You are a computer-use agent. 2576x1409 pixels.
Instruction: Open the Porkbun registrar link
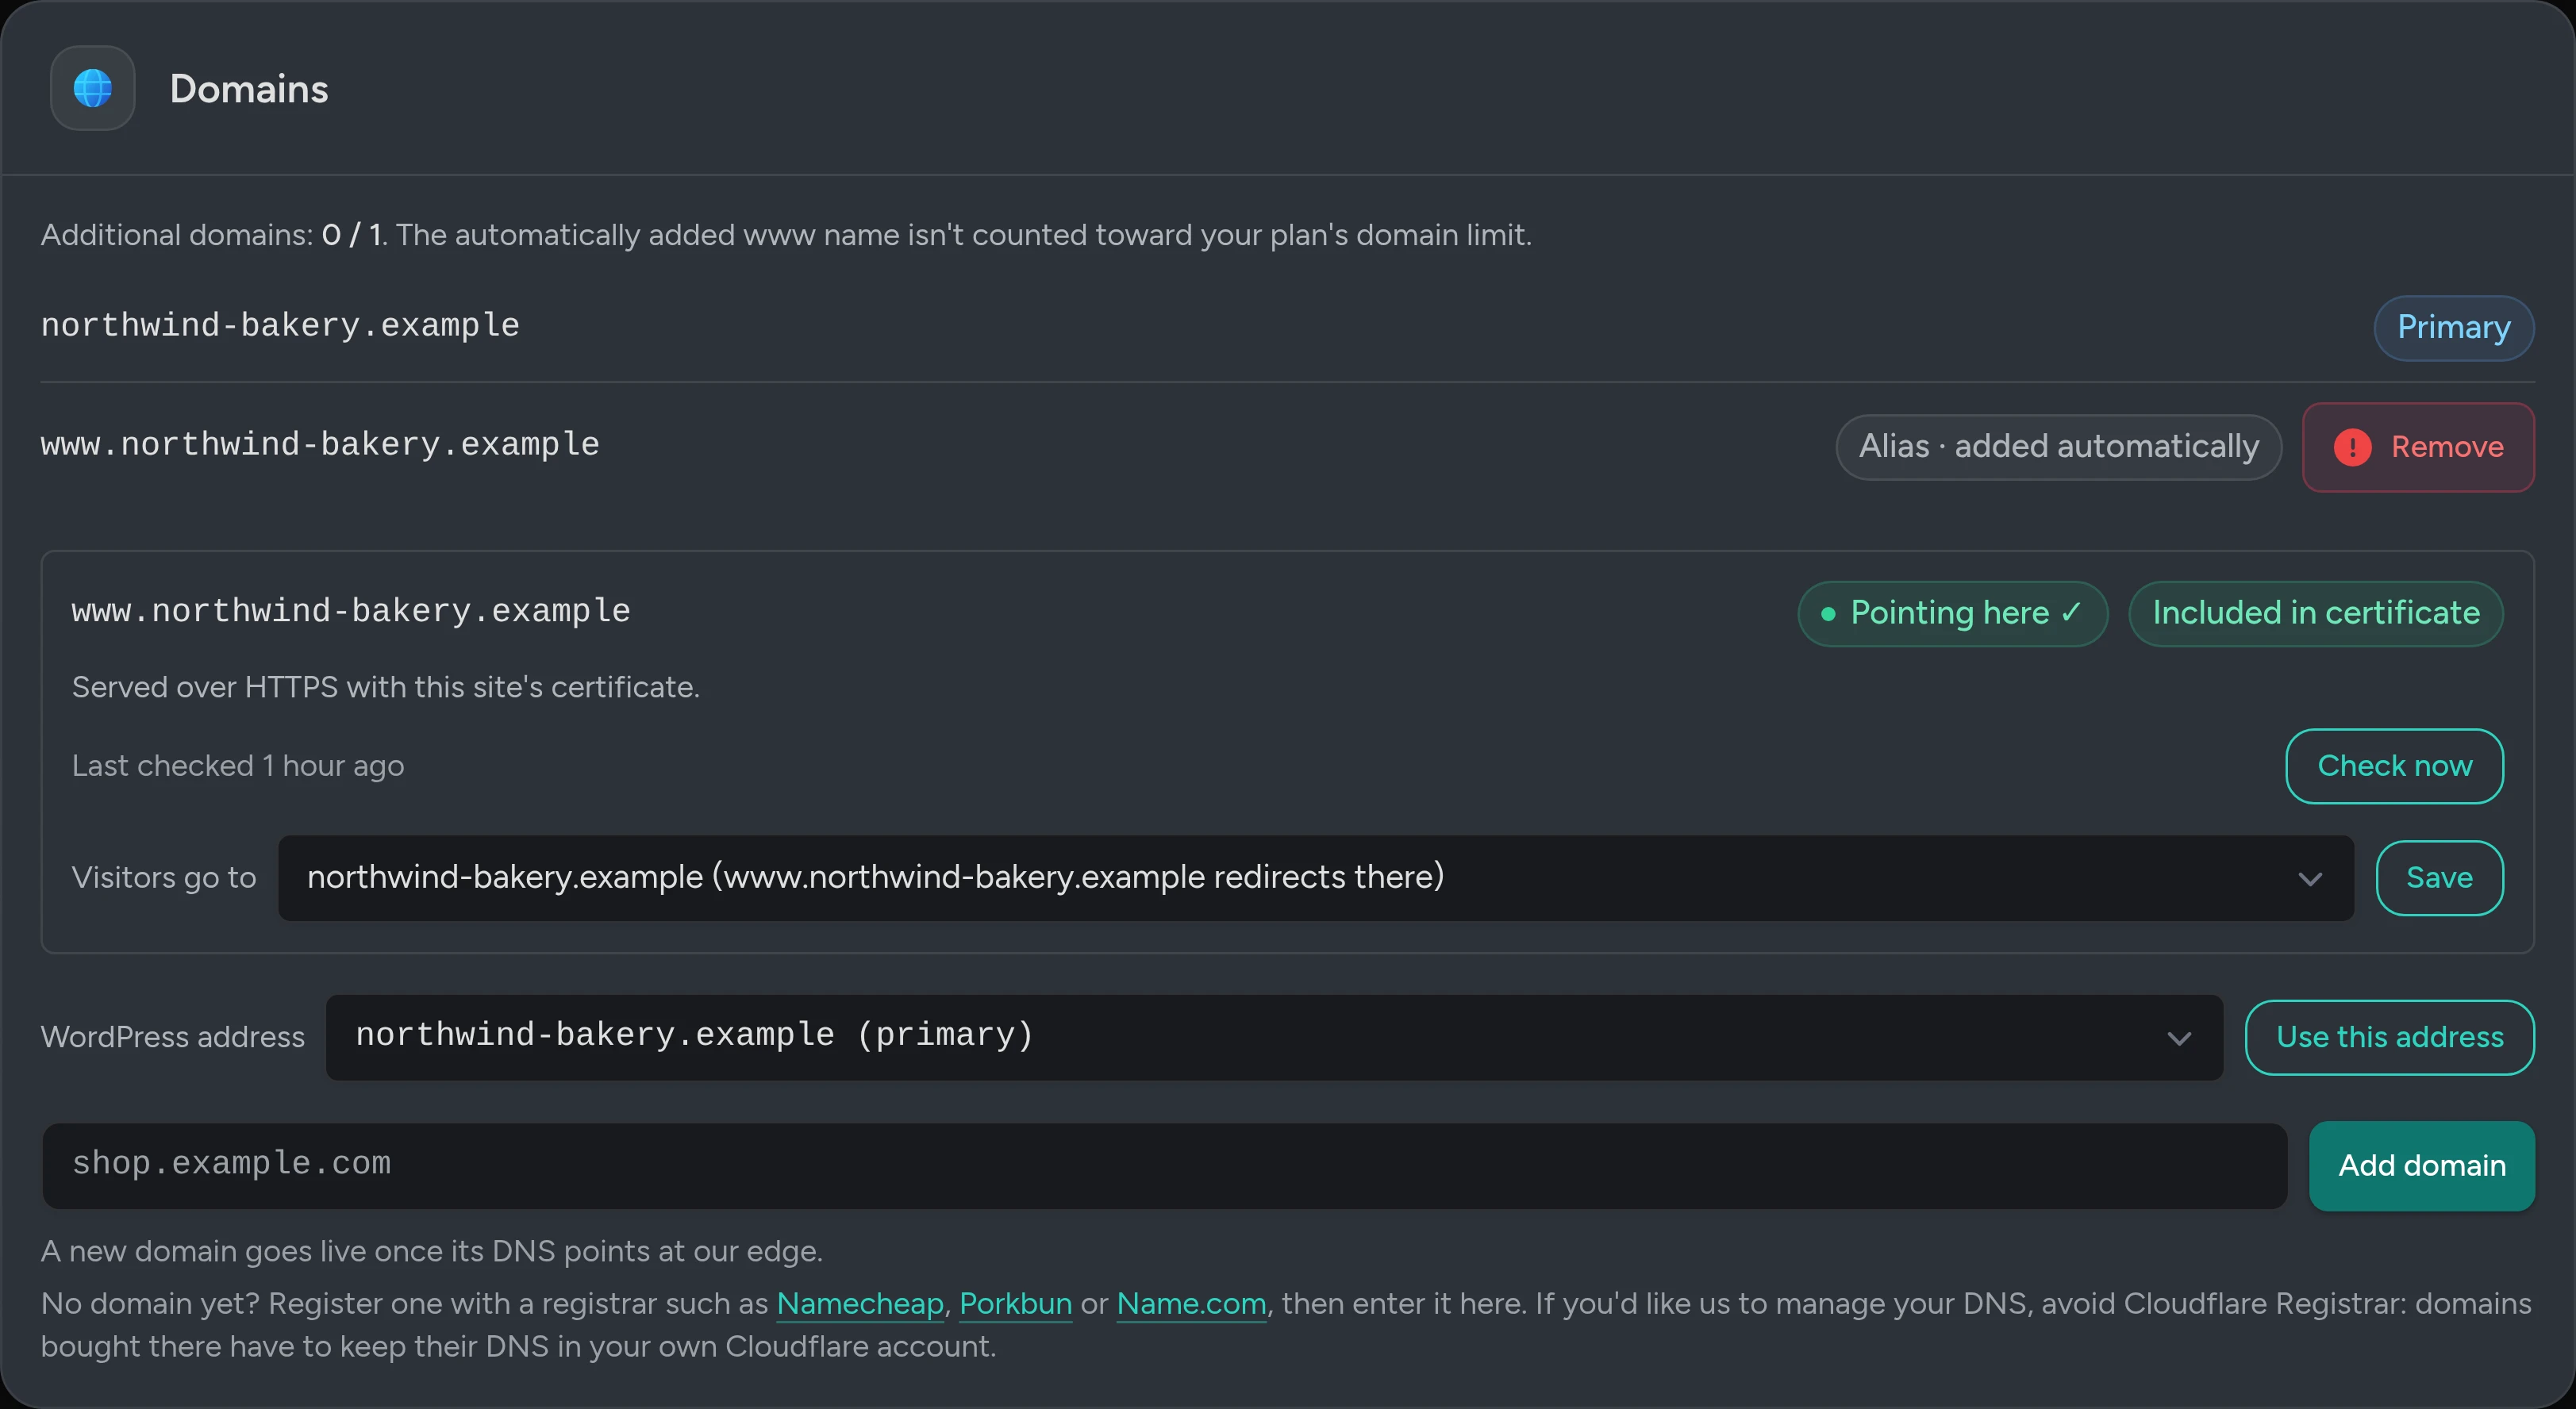[1015, 1304]
